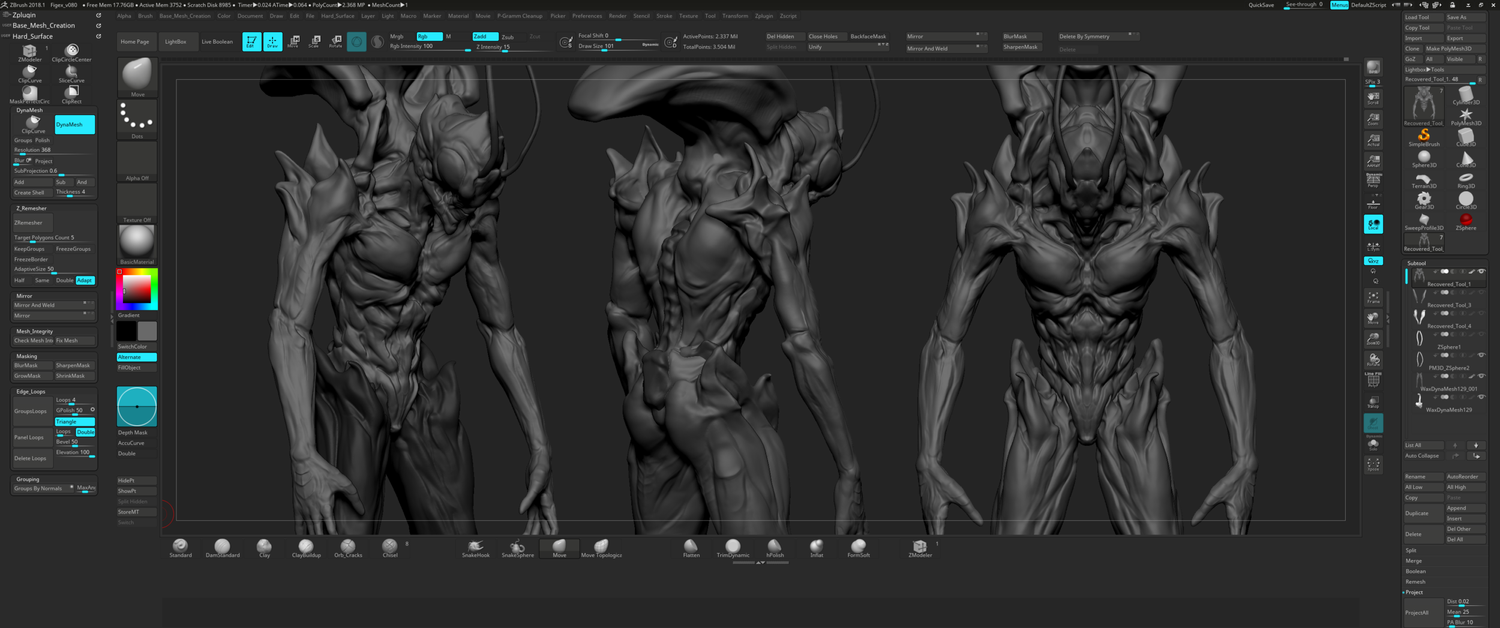Image resolution: width=1500 pixels, height=628 pixels.
Task: Select the ClipCurve brush icon
Action: 29,72
